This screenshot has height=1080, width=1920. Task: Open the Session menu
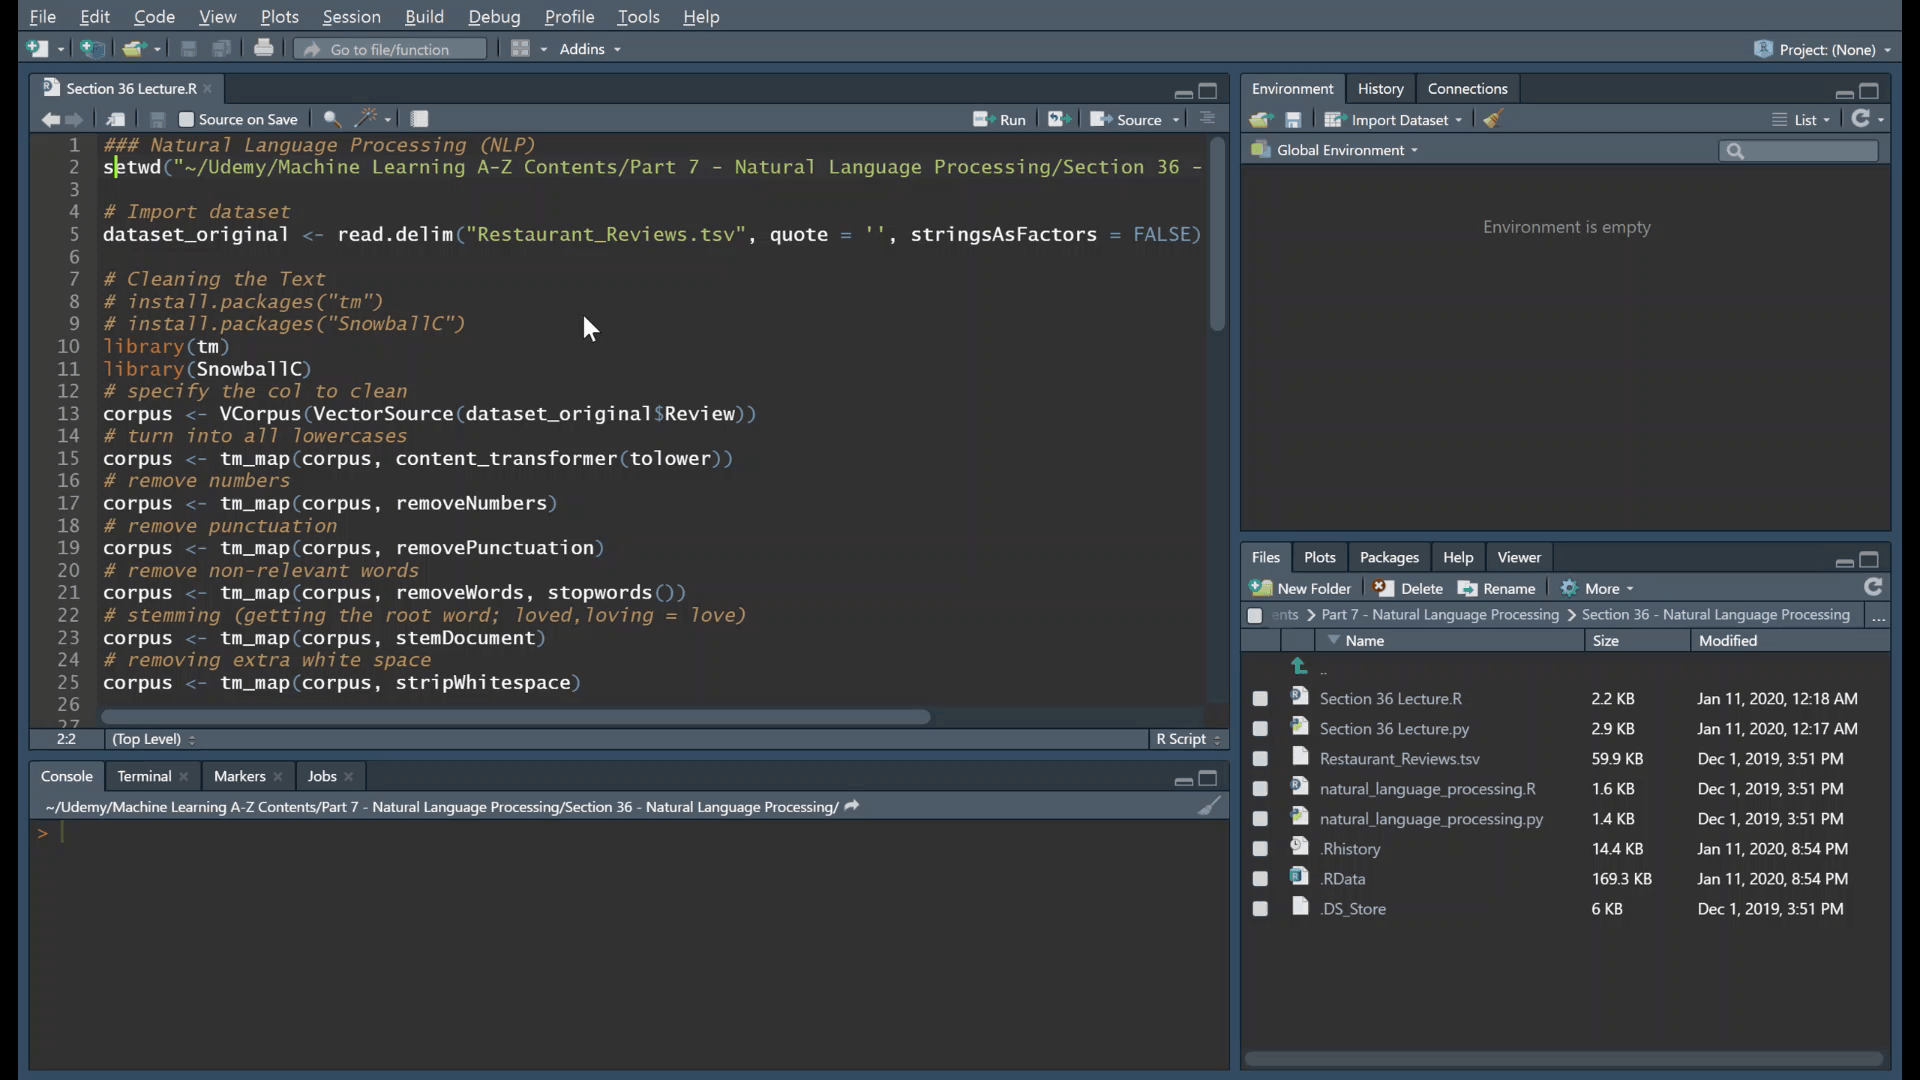click(x=351, y=17)
